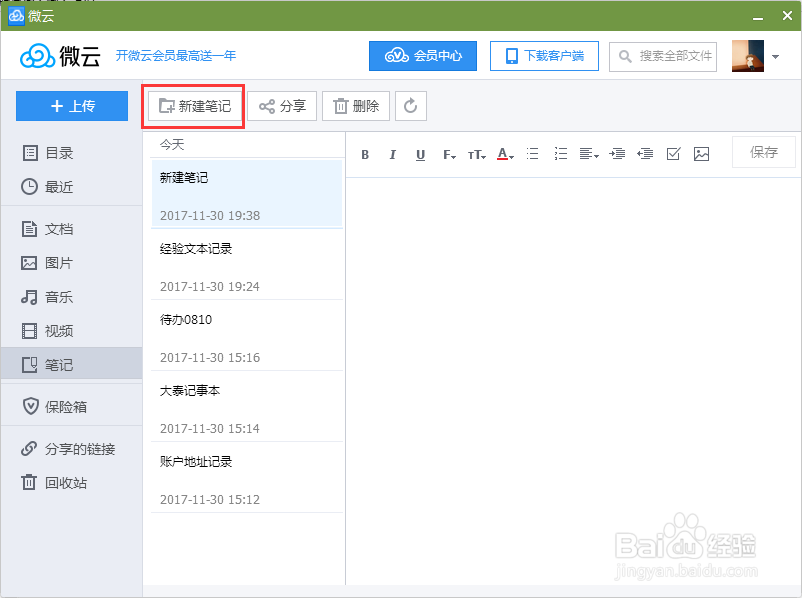
Task: Click the 分享 share button
Action: pyautogui.click(x=282, y=106)
